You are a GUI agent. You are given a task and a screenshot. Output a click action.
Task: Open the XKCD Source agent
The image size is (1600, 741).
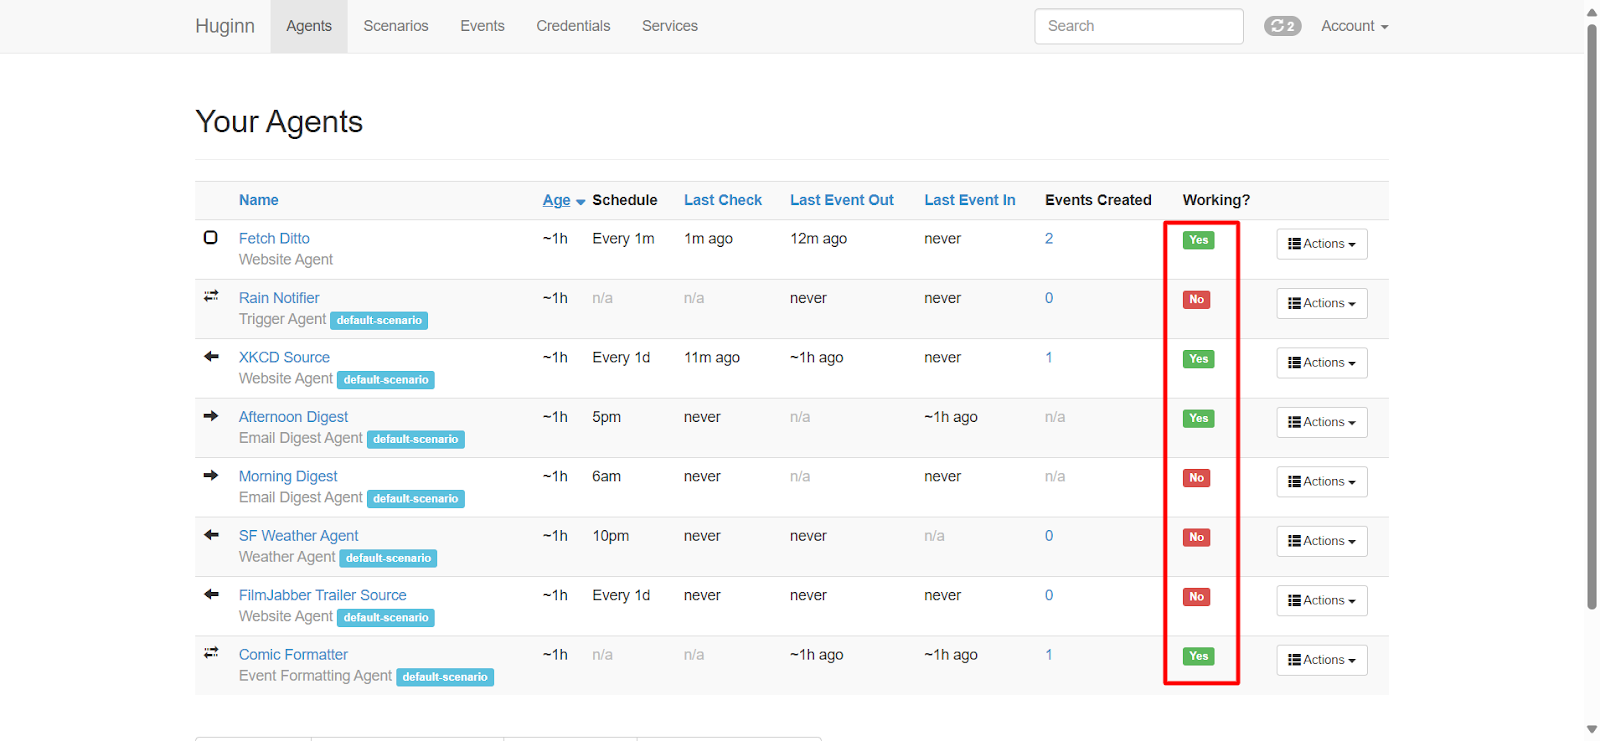pyautogui.click(x=284, y=357)
